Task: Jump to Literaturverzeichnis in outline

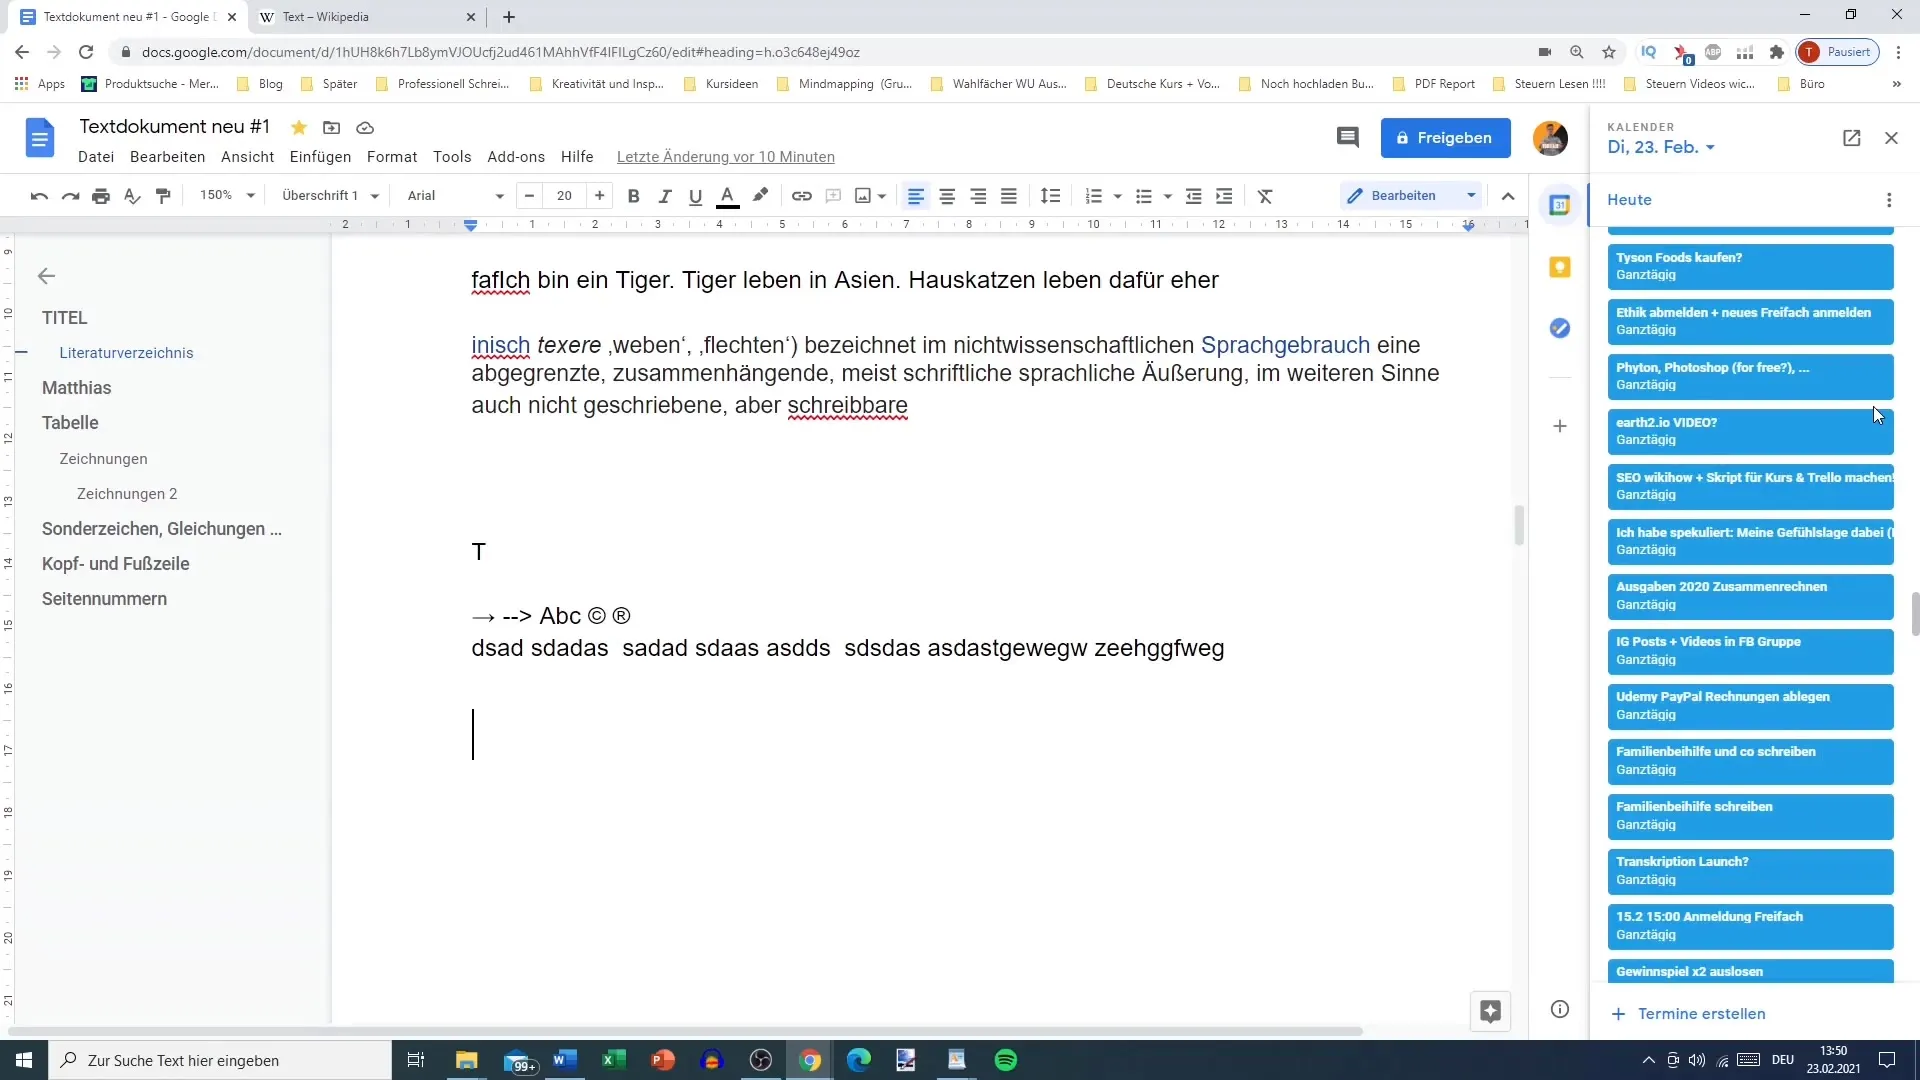Action: (126, 353)
